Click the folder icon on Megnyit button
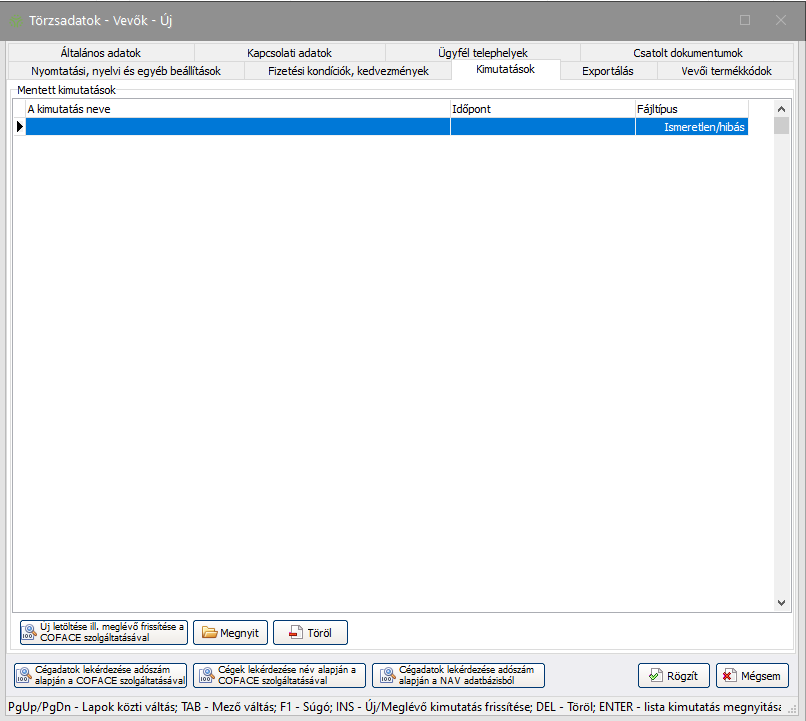This screenshot has height=721, width=806. tap(210, 632)
